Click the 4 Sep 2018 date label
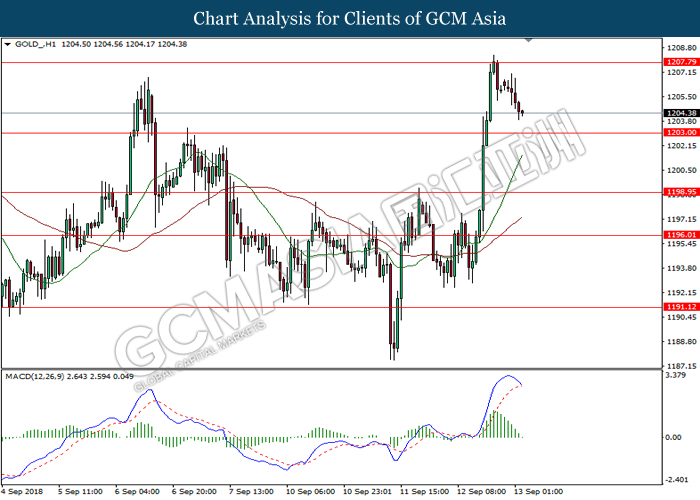 [23, 492]
